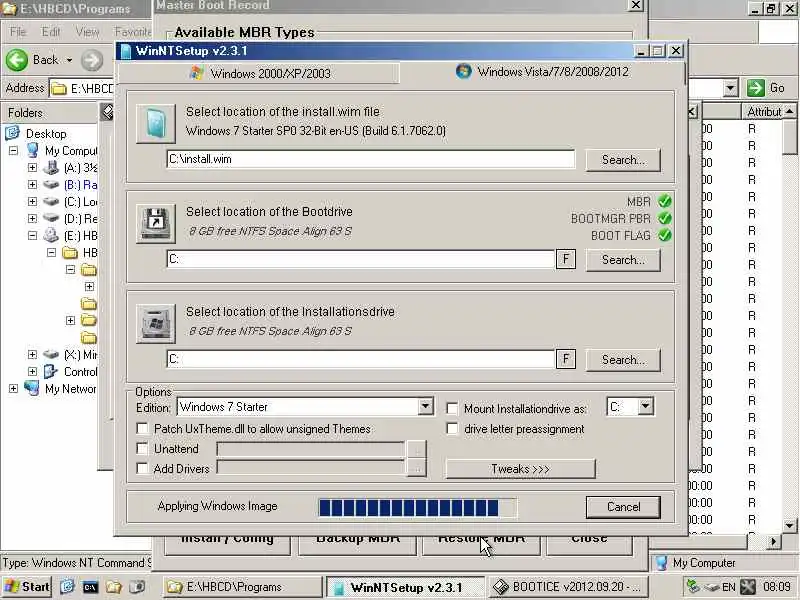Open the Explorer address bar dropdown
This screenshot has height=600, width=800.
(730, 88)
